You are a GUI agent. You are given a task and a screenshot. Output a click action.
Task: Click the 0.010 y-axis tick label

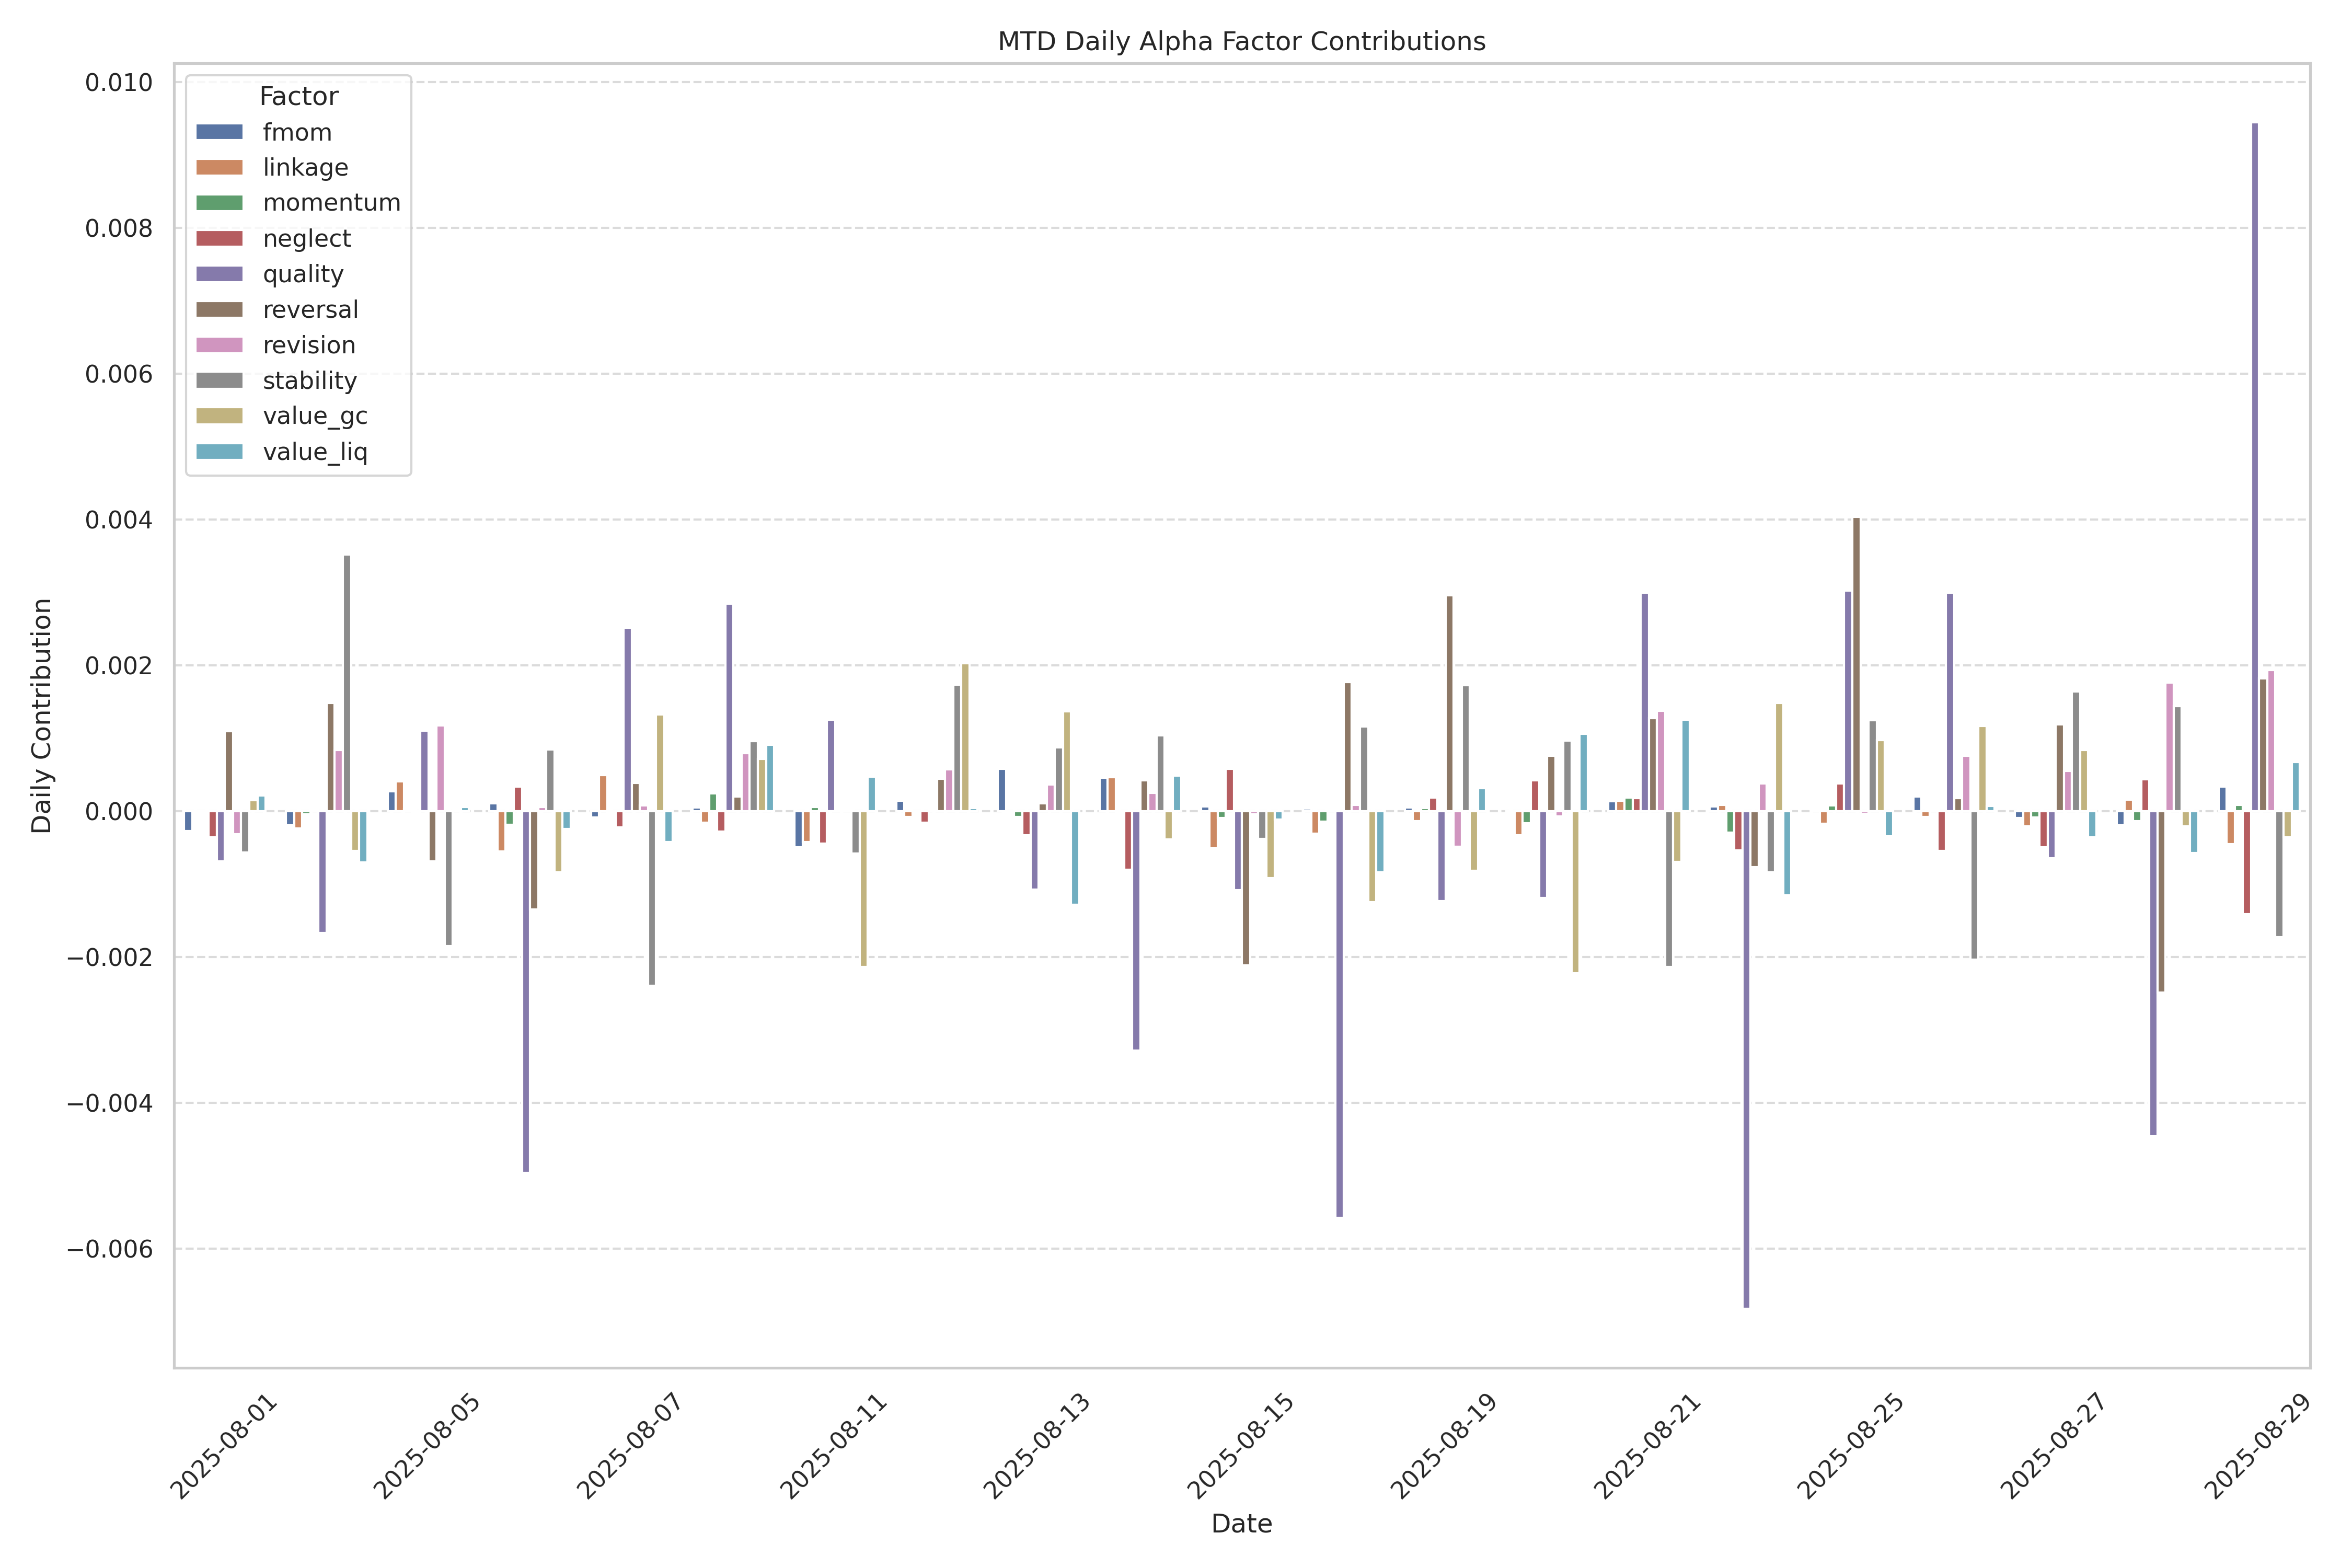[x=118, y=83]
